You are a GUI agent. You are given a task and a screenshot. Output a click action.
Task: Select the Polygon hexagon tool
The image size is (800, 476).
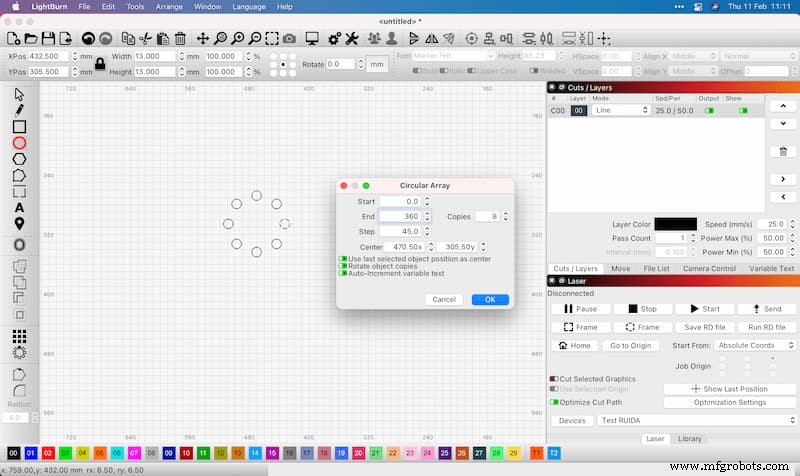(x=19, y=159)
